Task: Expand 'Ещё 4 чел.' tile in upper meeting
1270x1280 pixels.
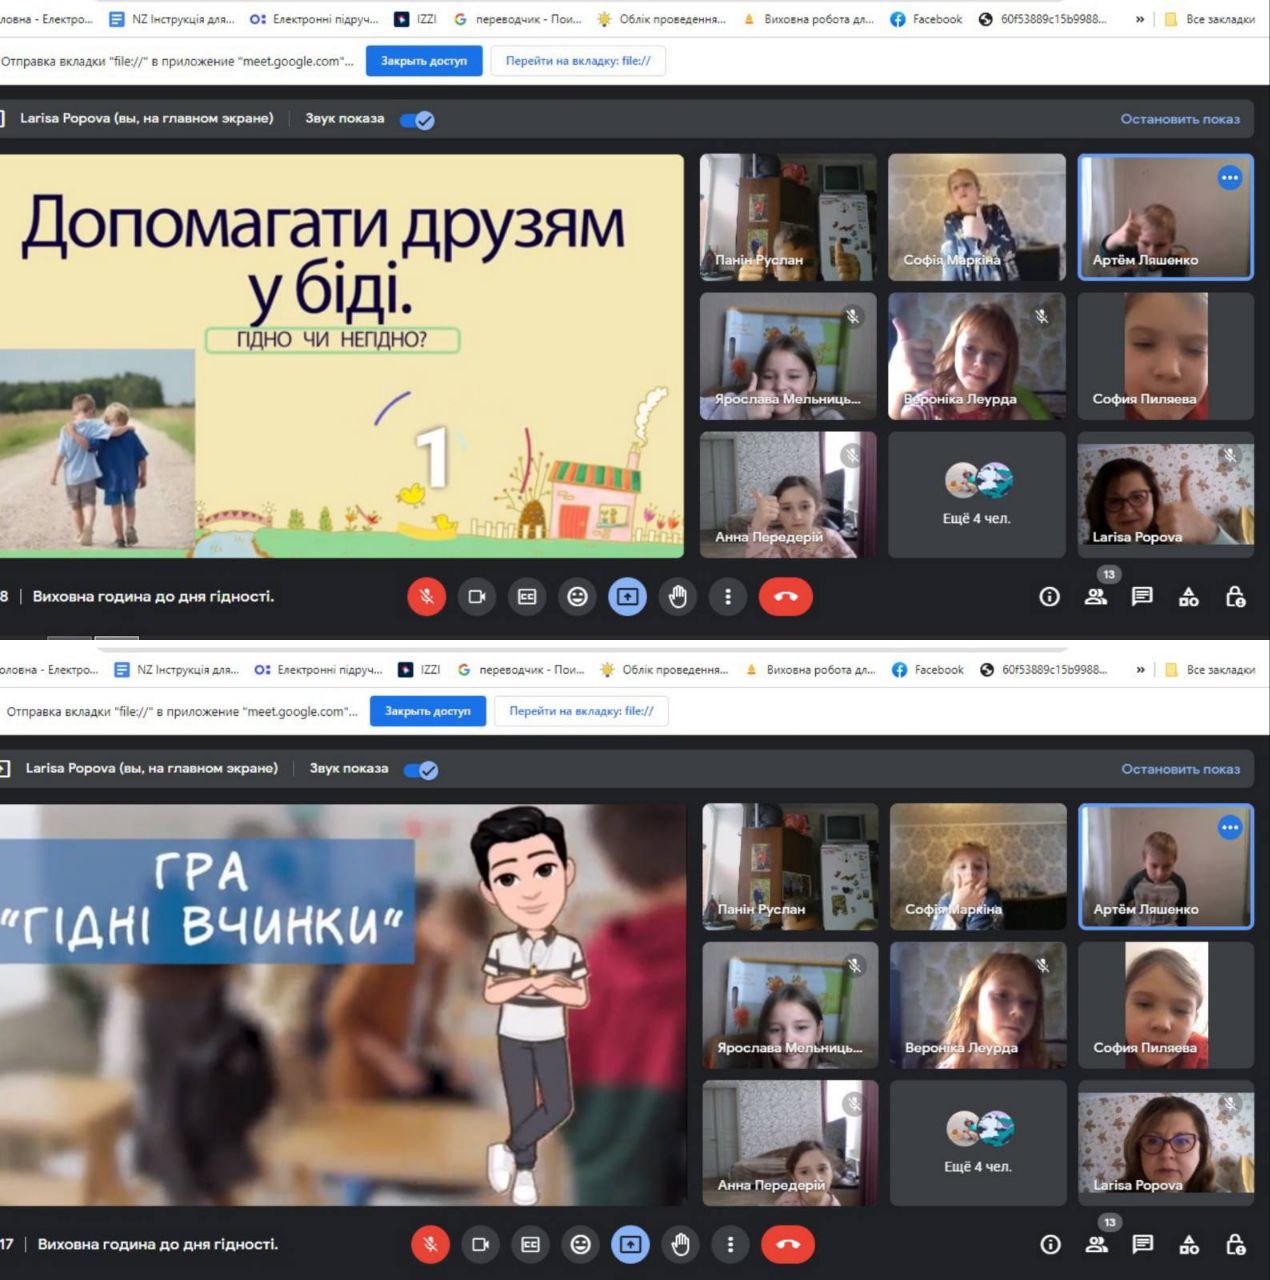Action: pyautogui.click(x=976, y=495)
